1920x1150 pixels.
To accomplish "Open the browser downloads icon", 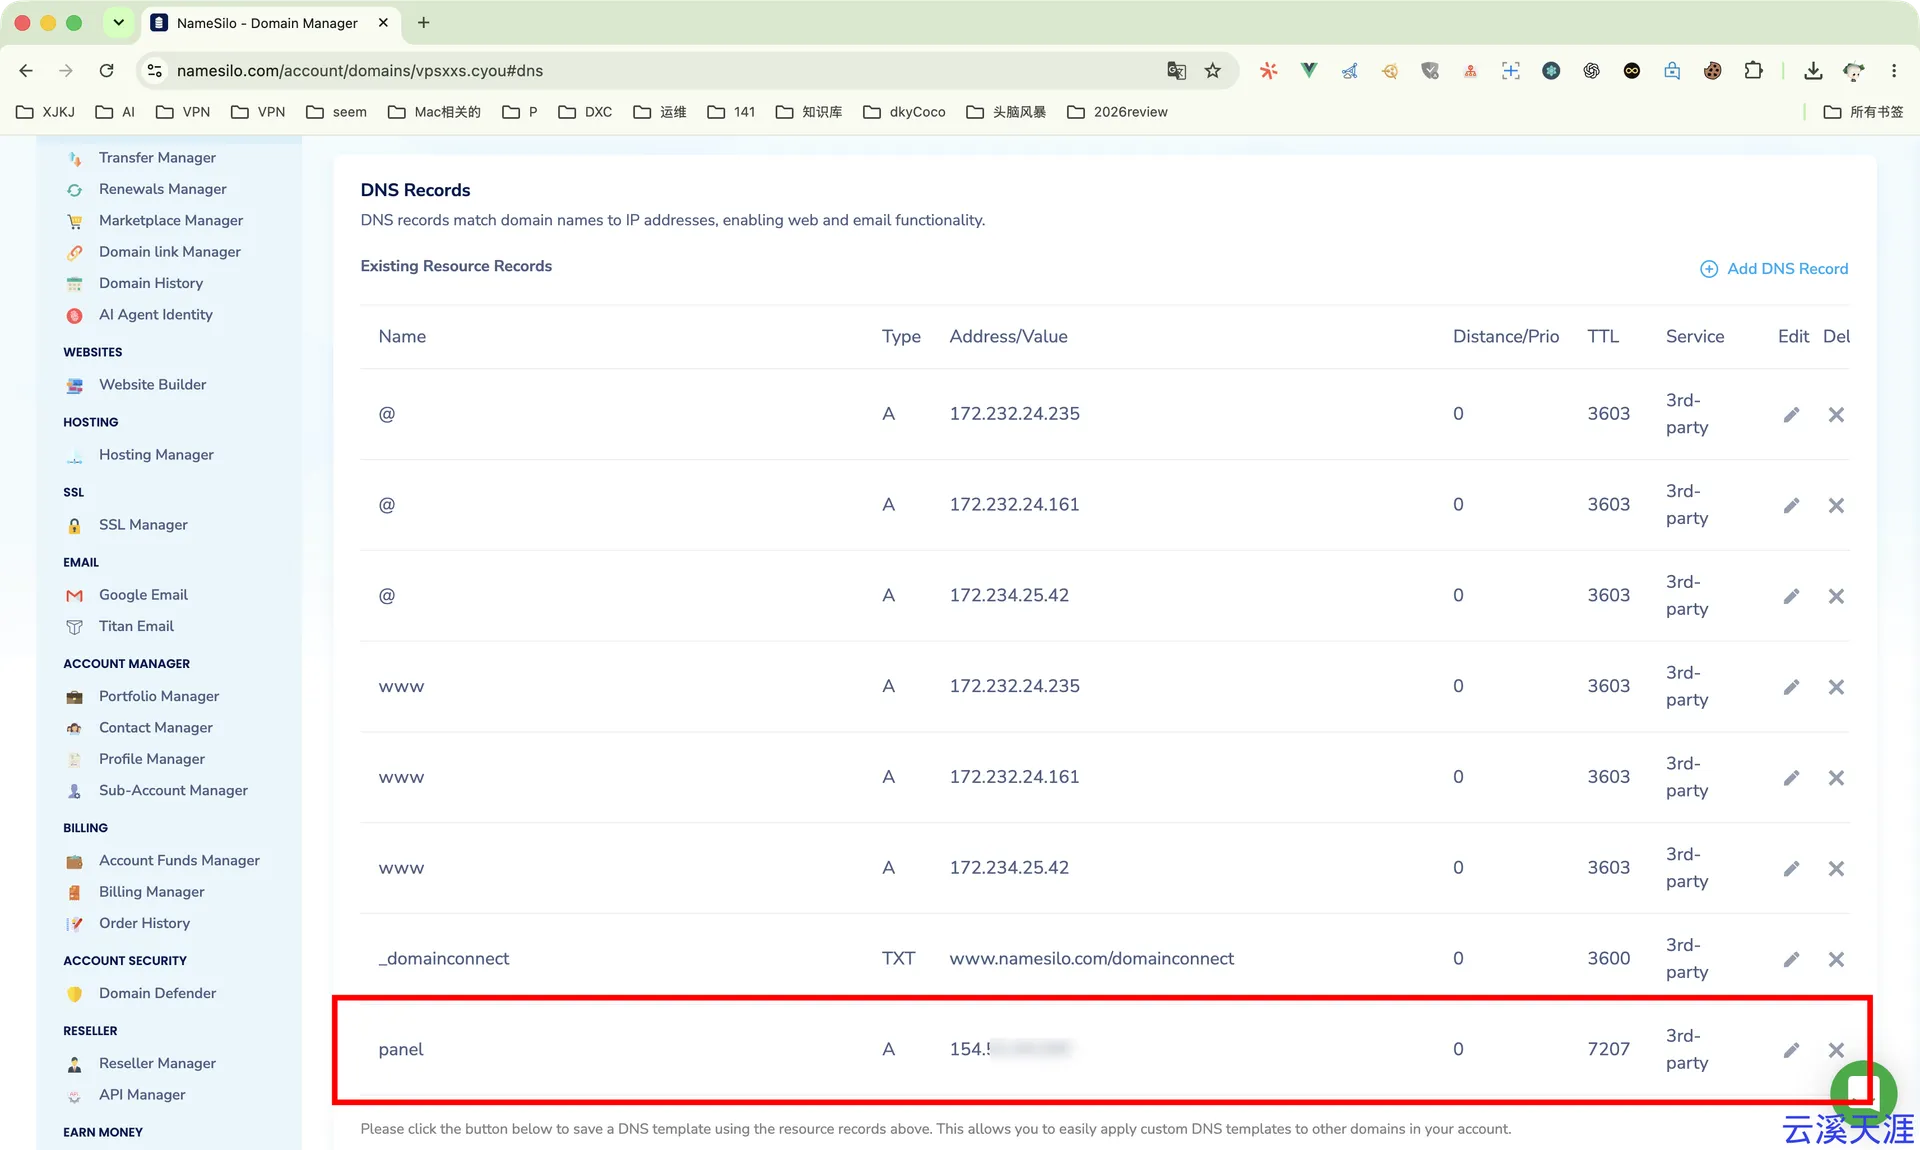I will point(1813,71).
